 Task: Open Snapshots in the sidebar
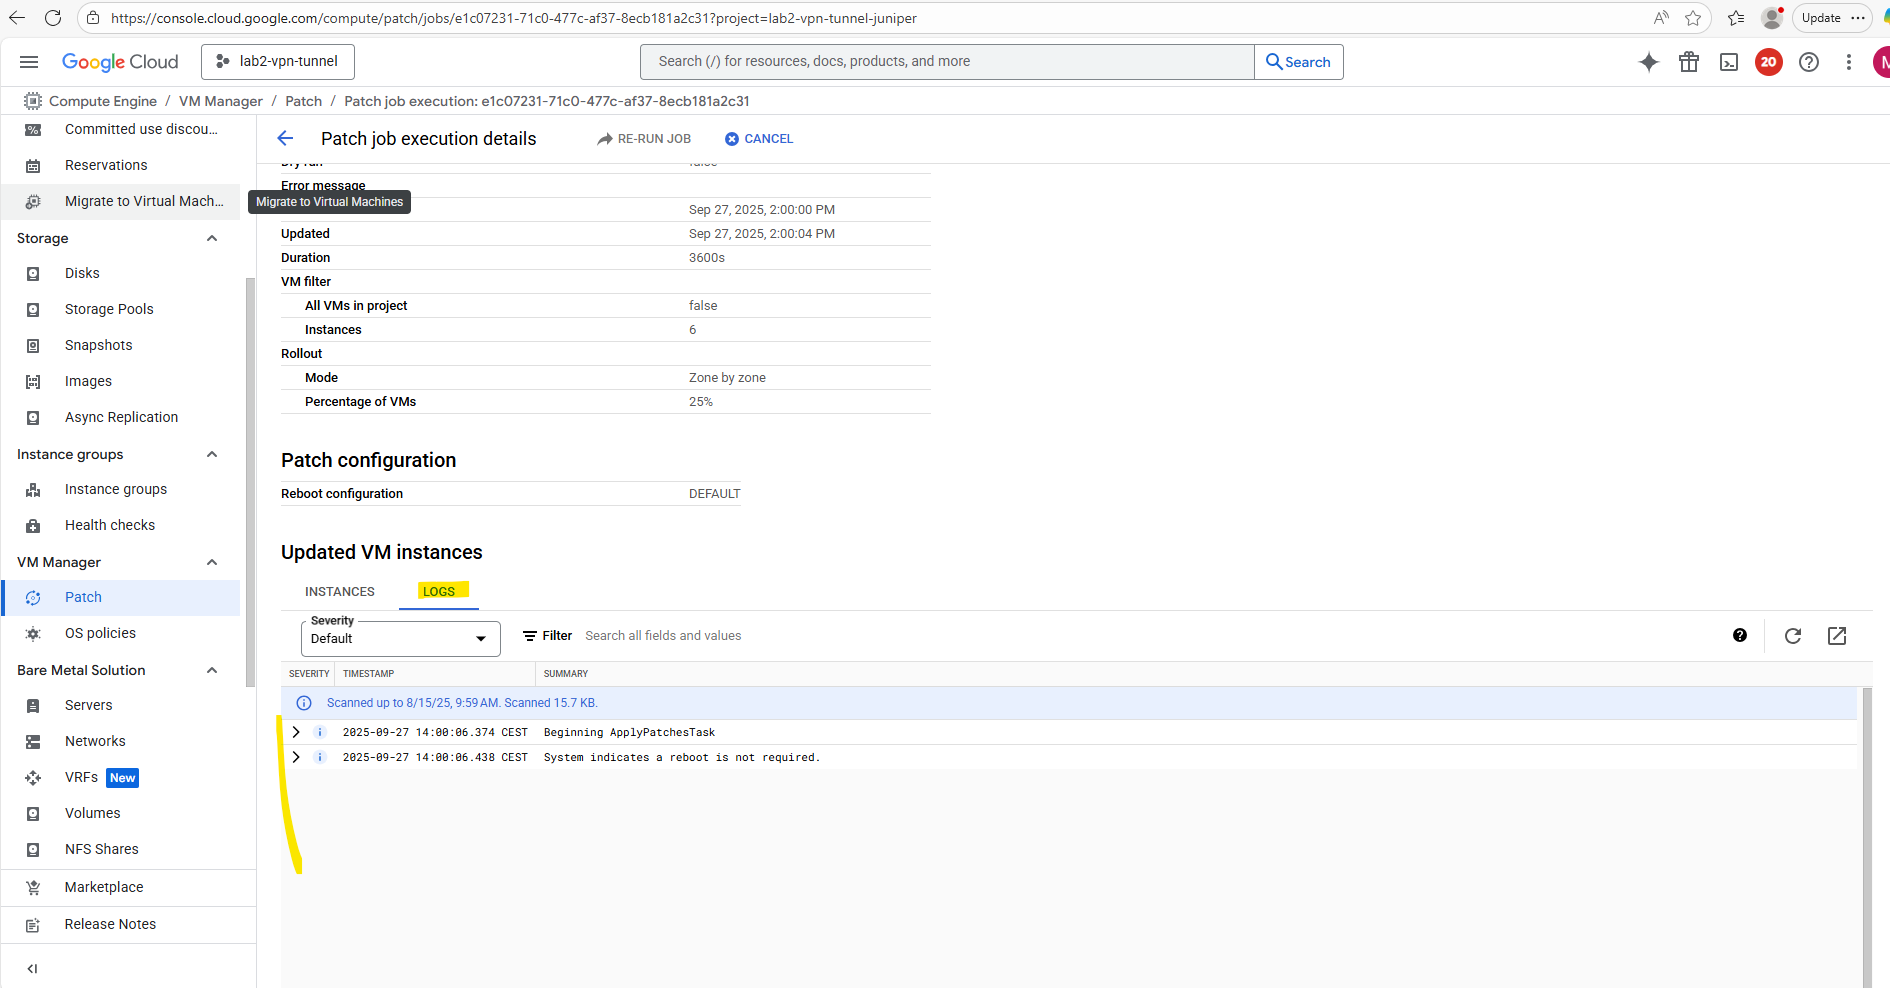[121, 346]
